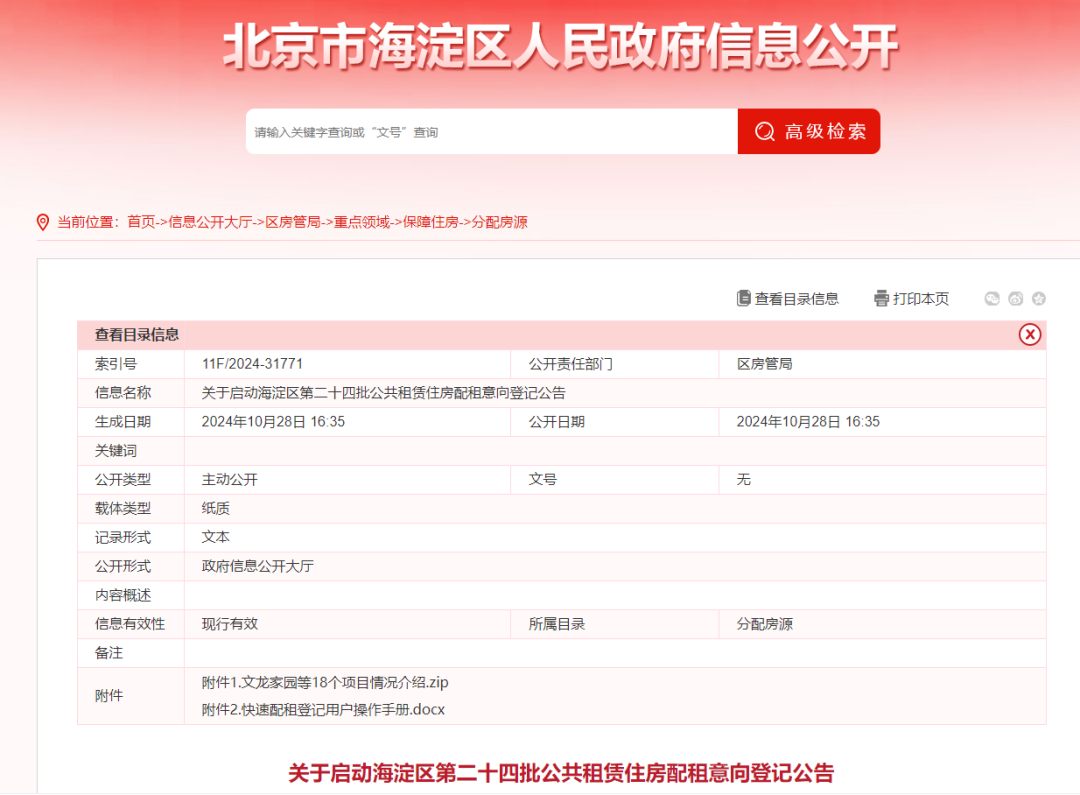Open the 区房管局 breadcrumb link
Image resolution: width=1080 pixels, height=795 pixels.
pos(293,222)
